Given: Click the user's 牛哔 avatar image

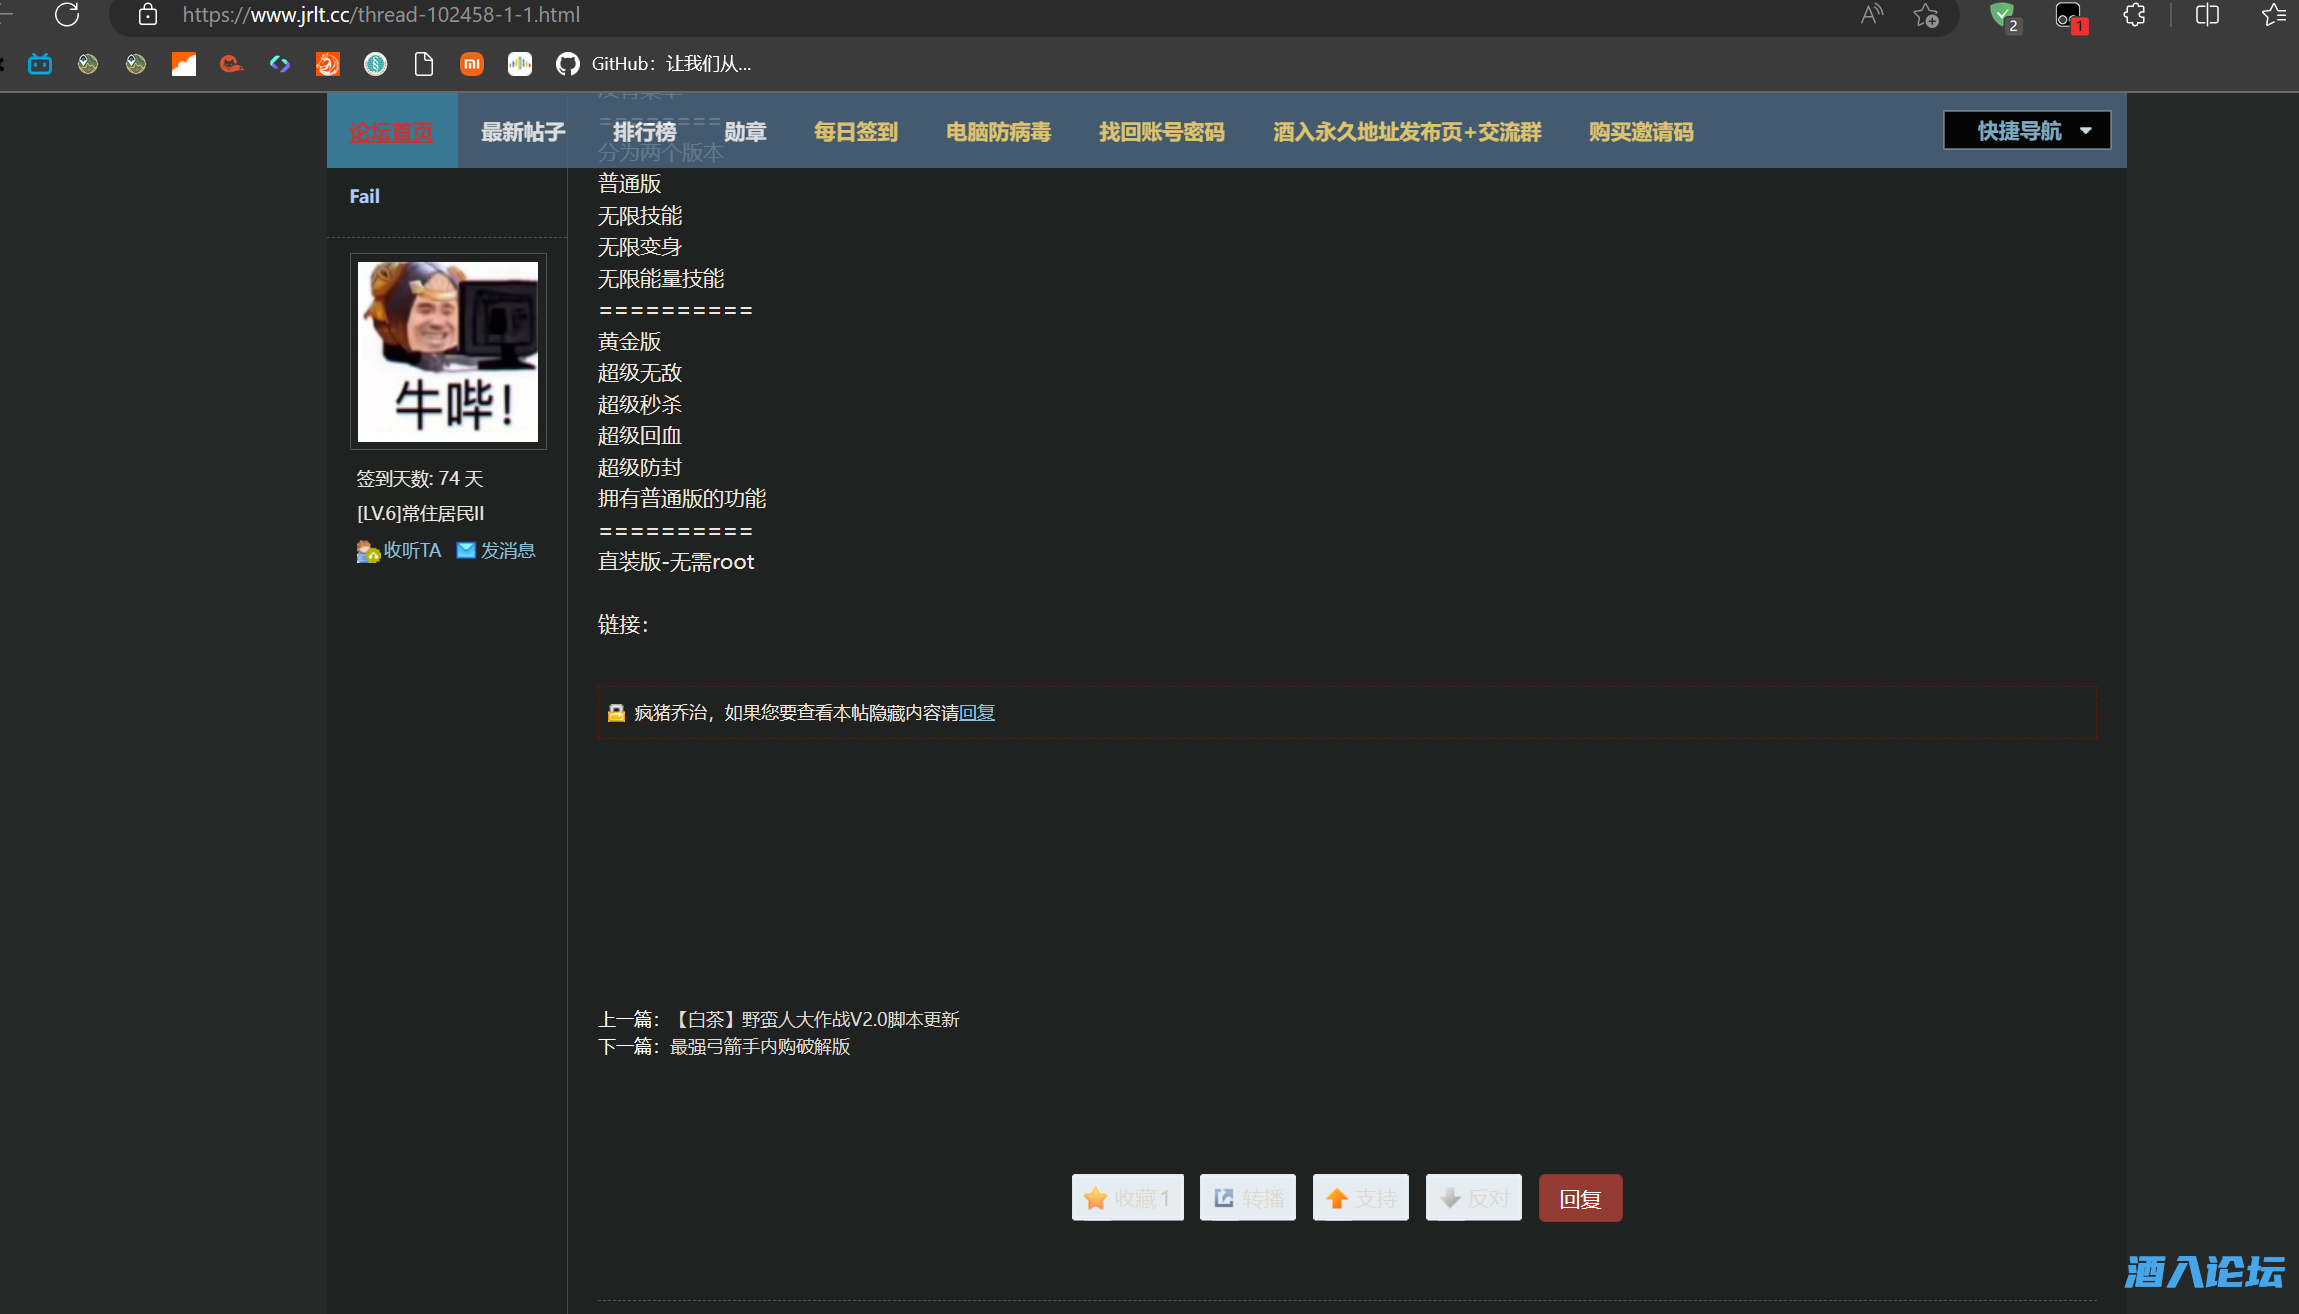Looking at the screenshot, I should pyautogui.click(x=448, y=352).
